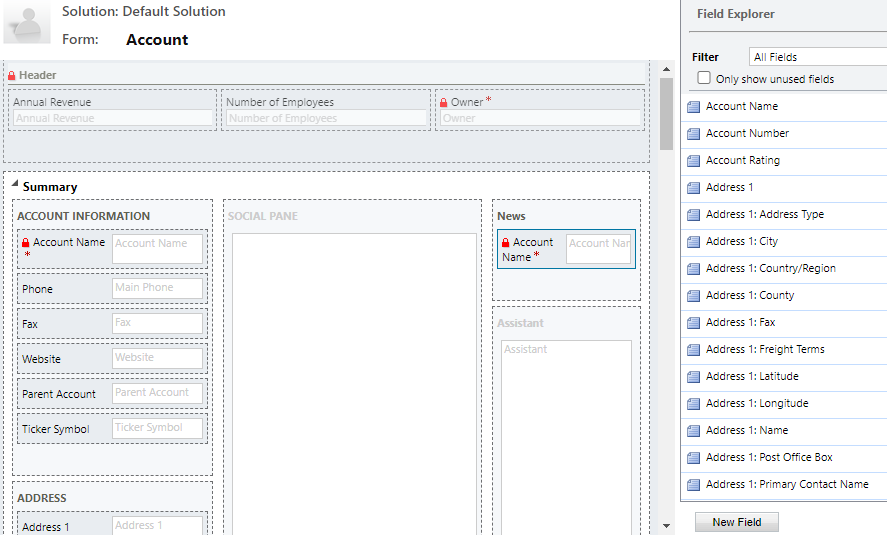Click the Address 1: Latitude field icon

pyautogui.click(x=693, y=377)
